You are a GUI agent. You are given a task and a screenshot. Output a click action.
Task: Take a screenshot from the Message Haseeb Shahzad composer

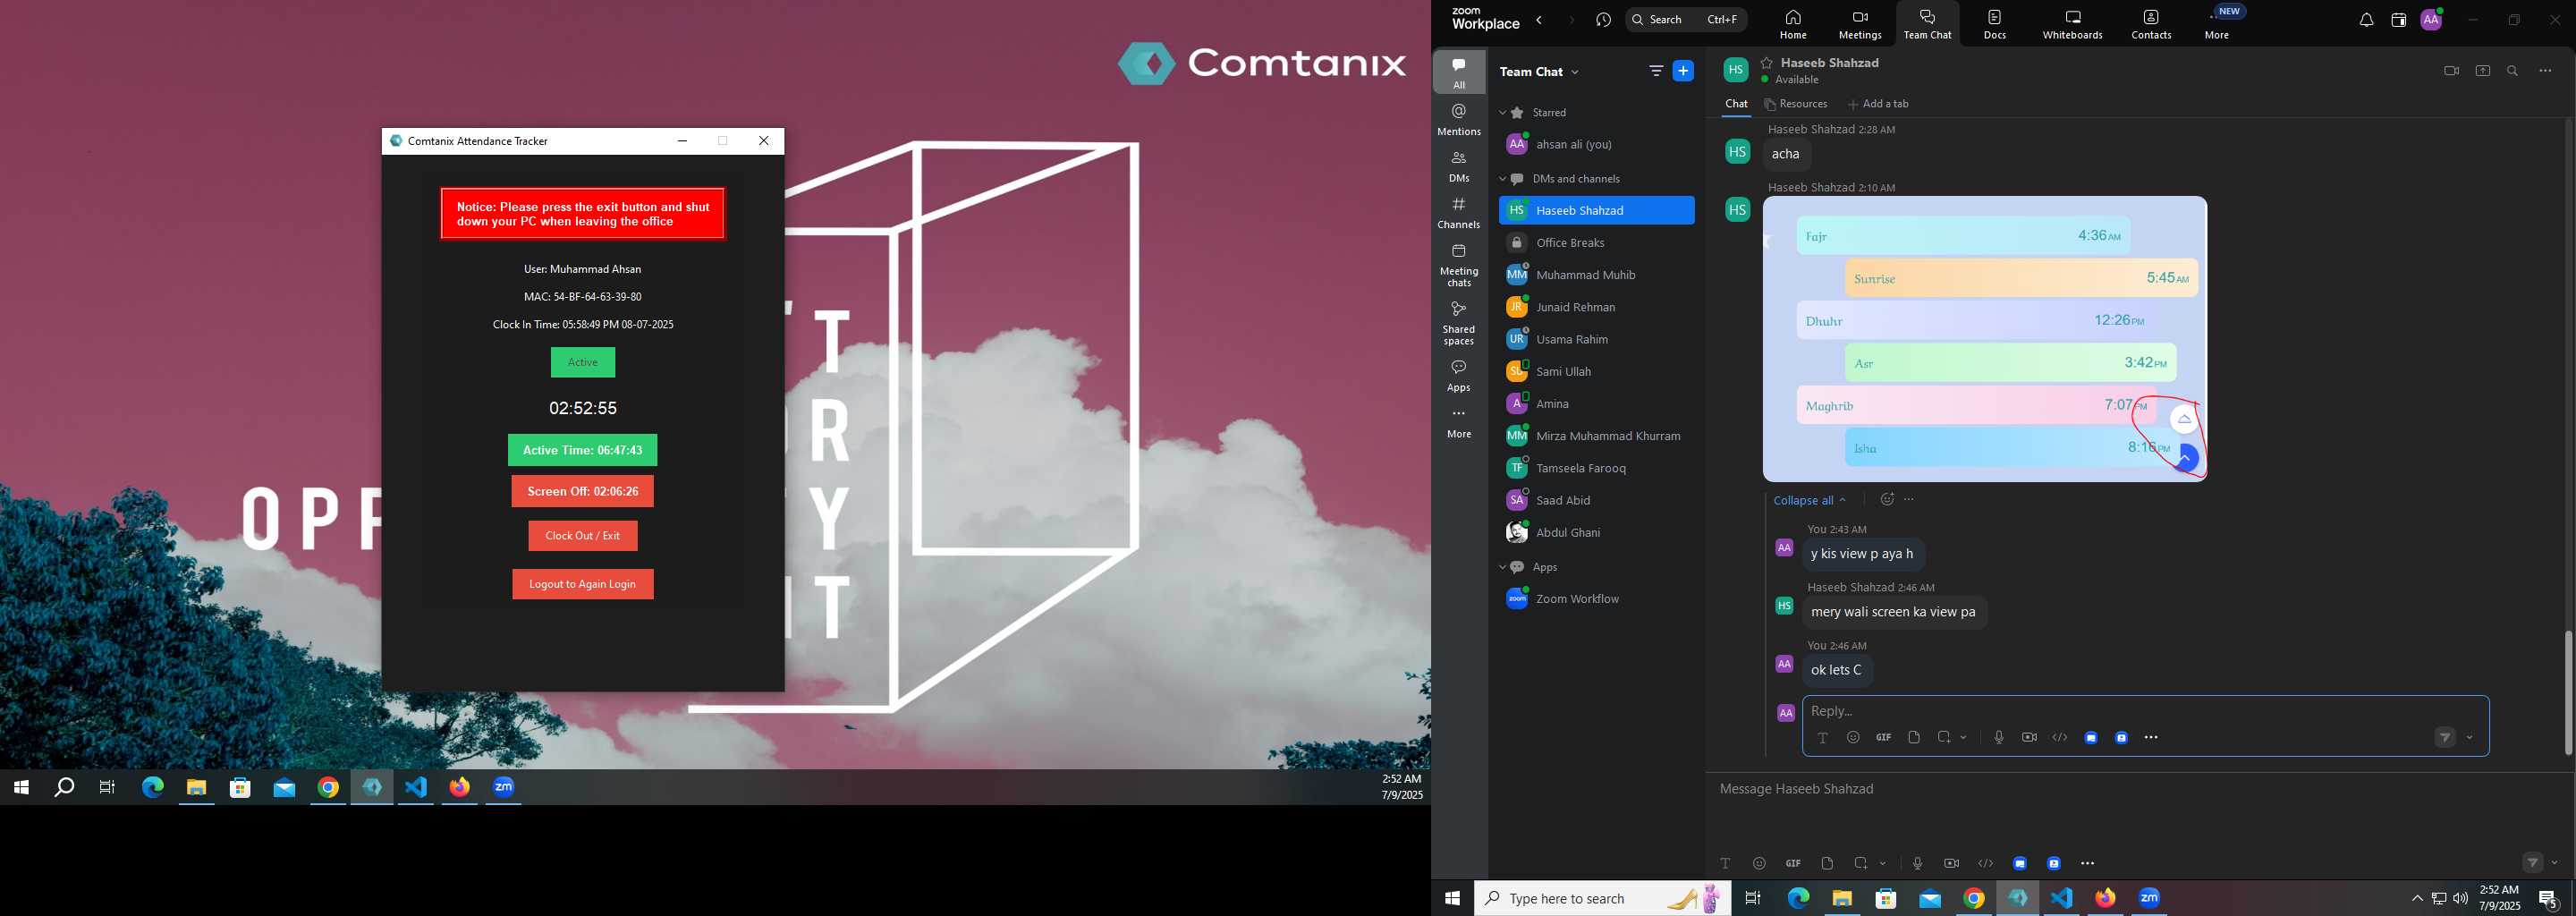point(1860,863)
